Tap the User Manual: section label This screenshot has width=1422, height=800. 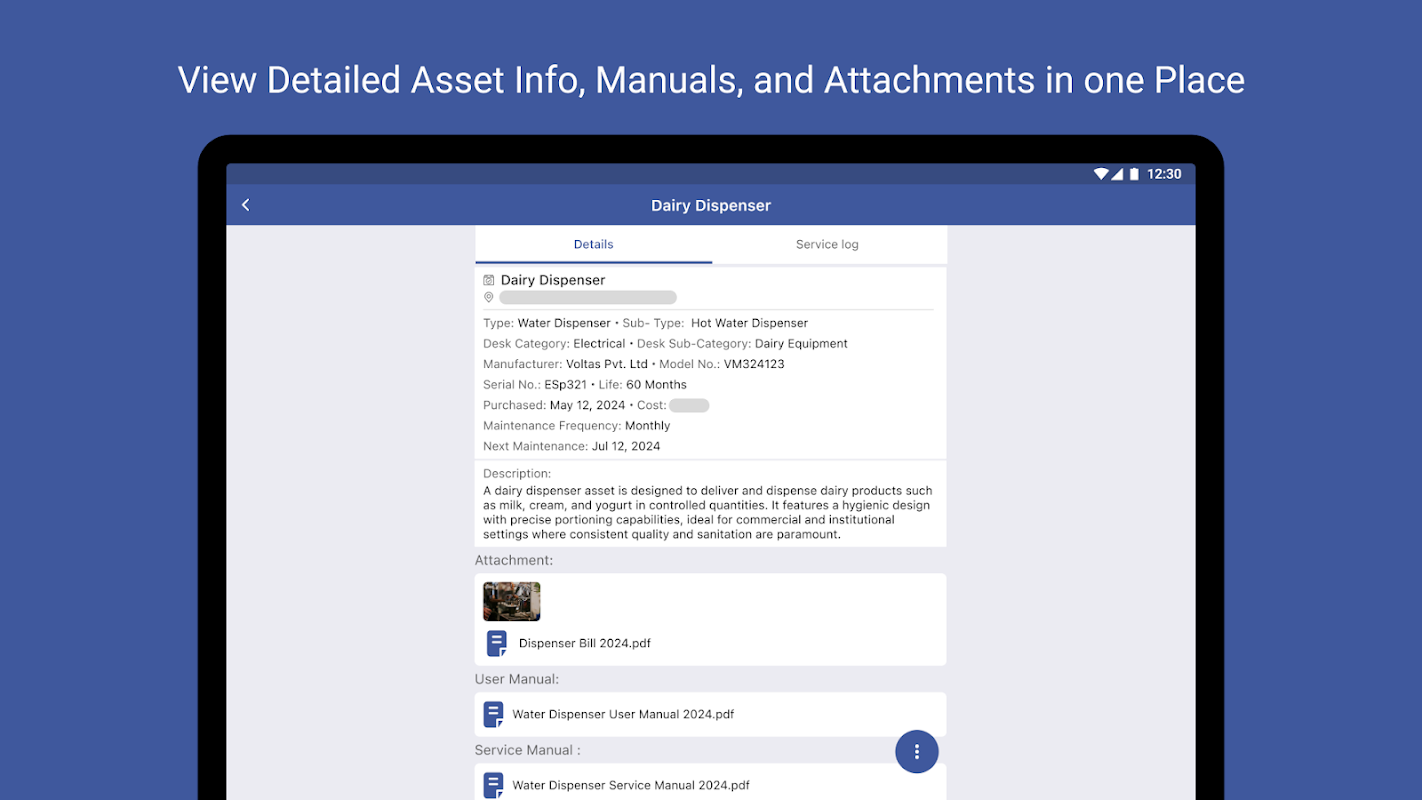click(517, 679)
